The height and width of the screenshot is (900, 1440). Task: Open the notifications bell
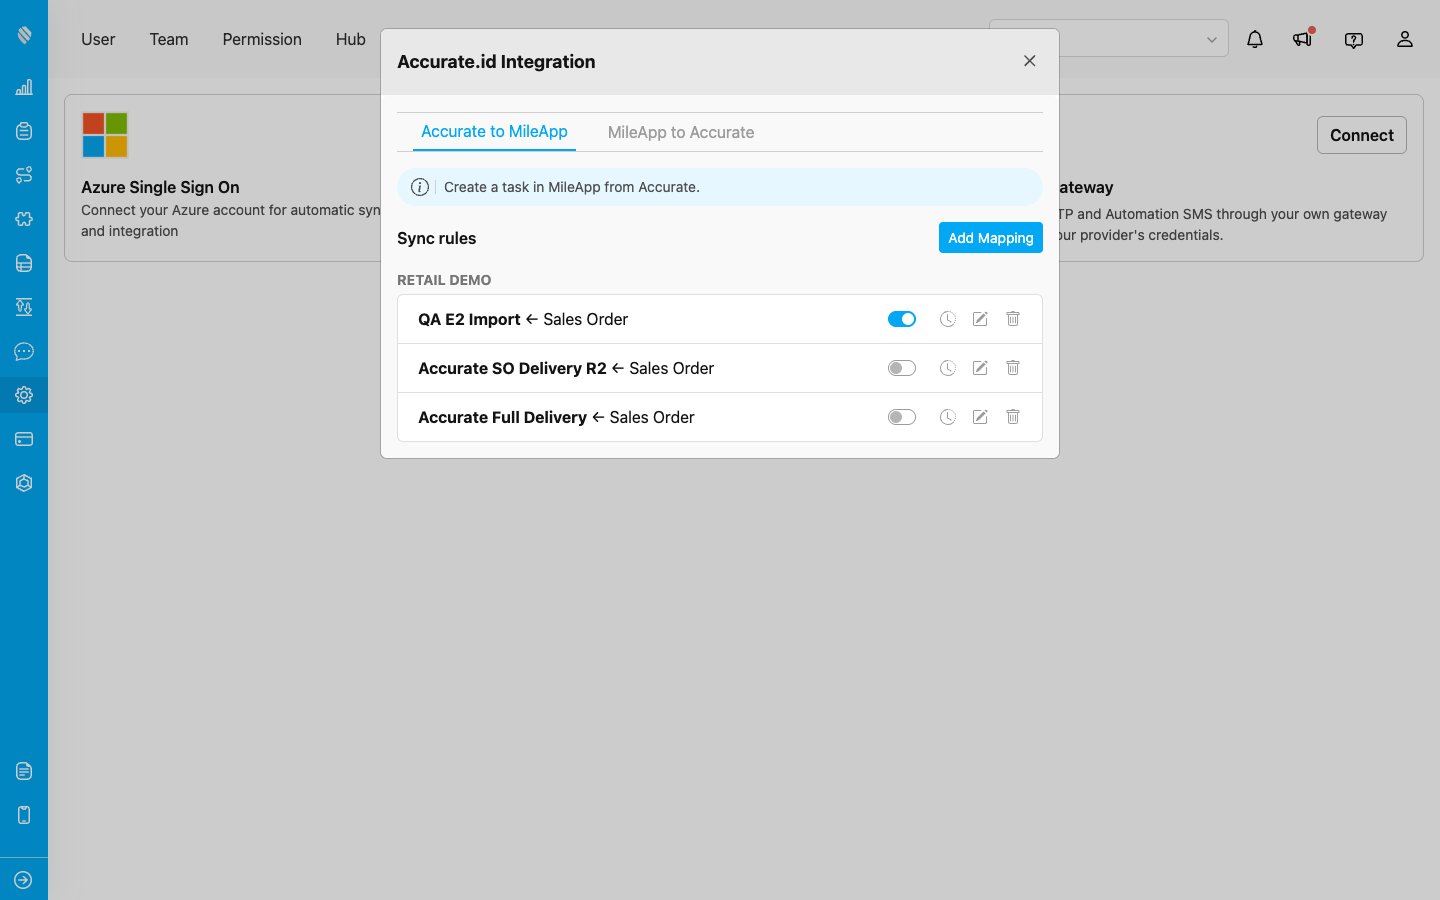(x=1255, y=39)
